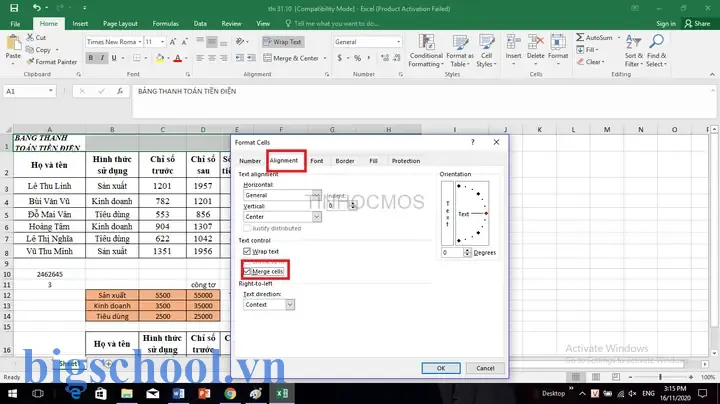Expand the Name Box dropdown

click(51, 91)
